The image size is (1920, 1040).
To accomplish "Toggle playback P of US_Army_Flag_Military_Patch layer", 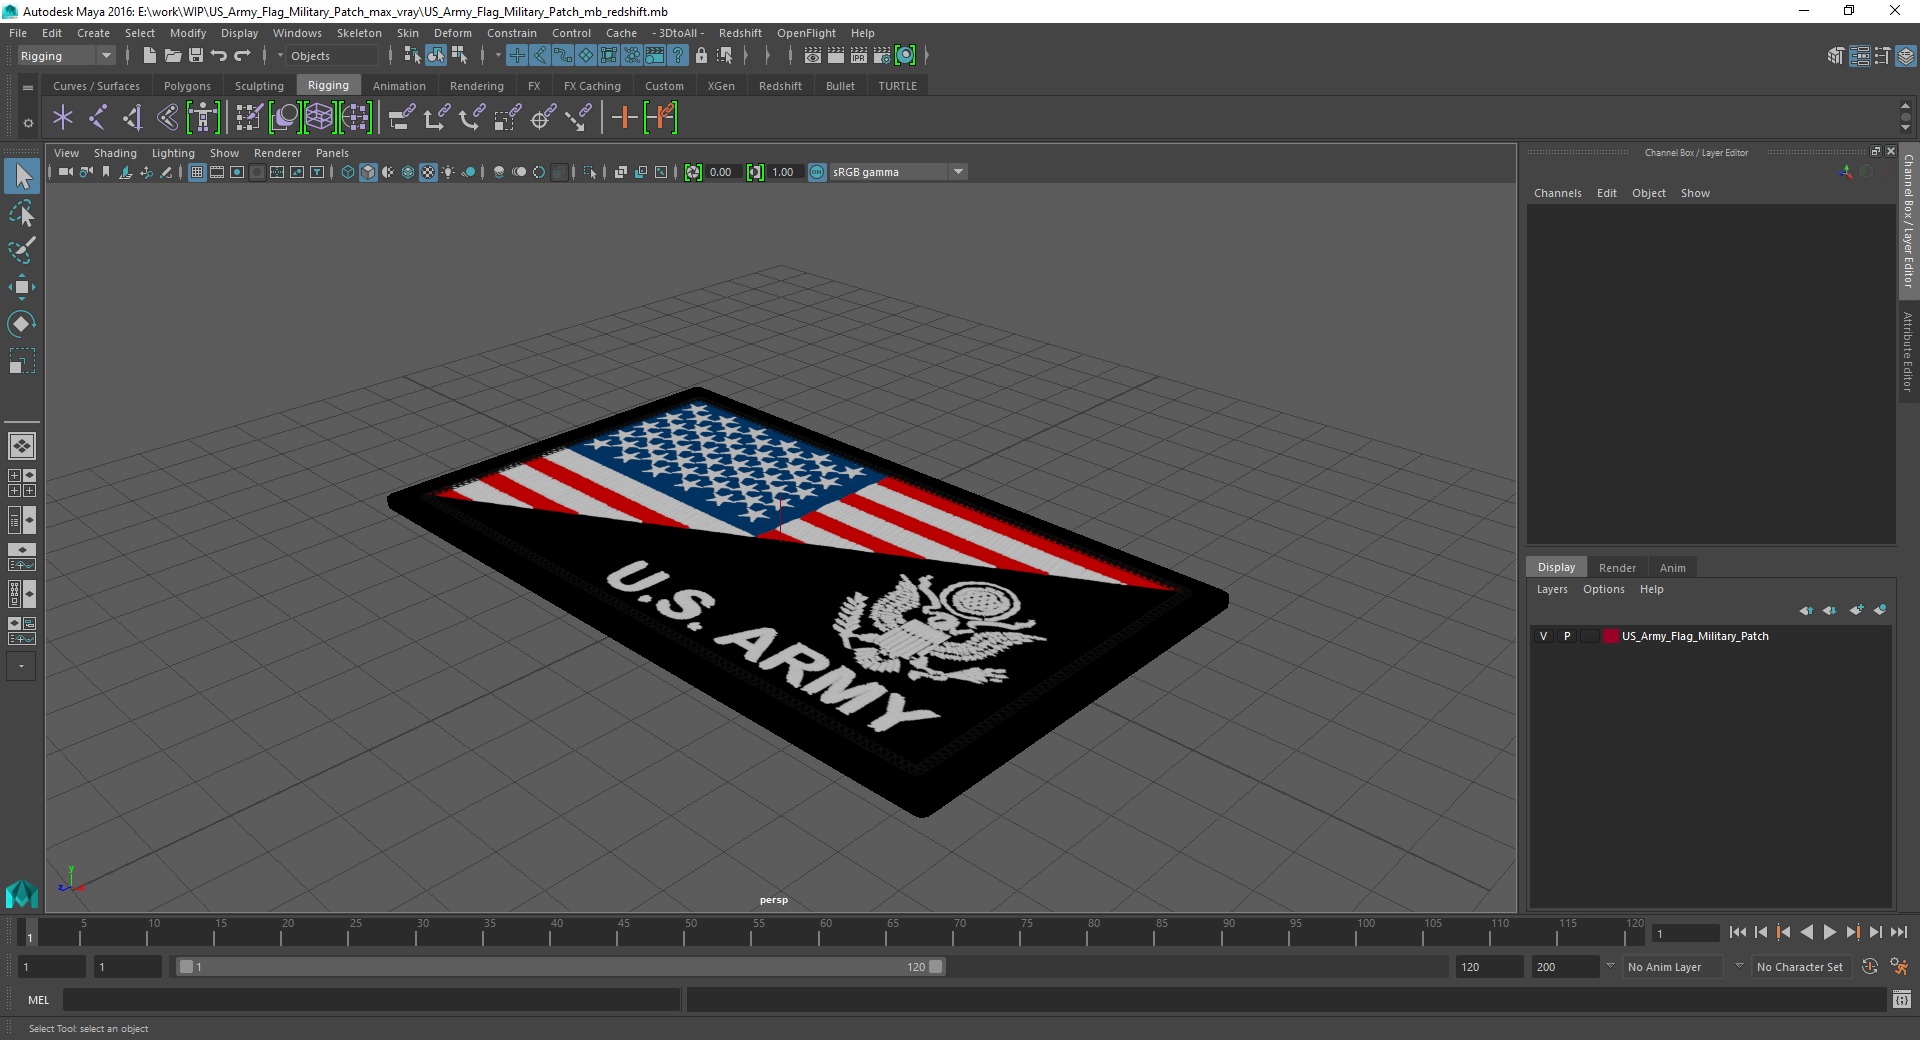I will (1567, 636).
